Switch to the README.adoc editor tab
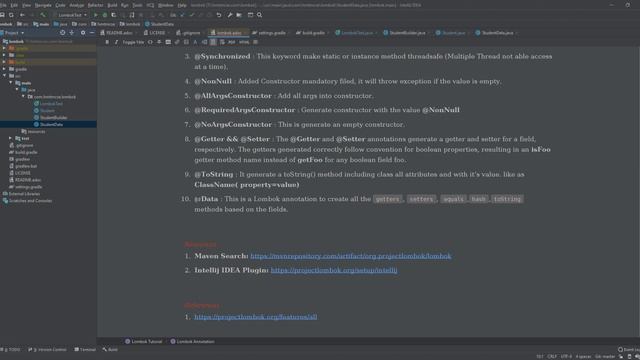The width and height of the screenshot is (640, 360). (x=117, y=33)
